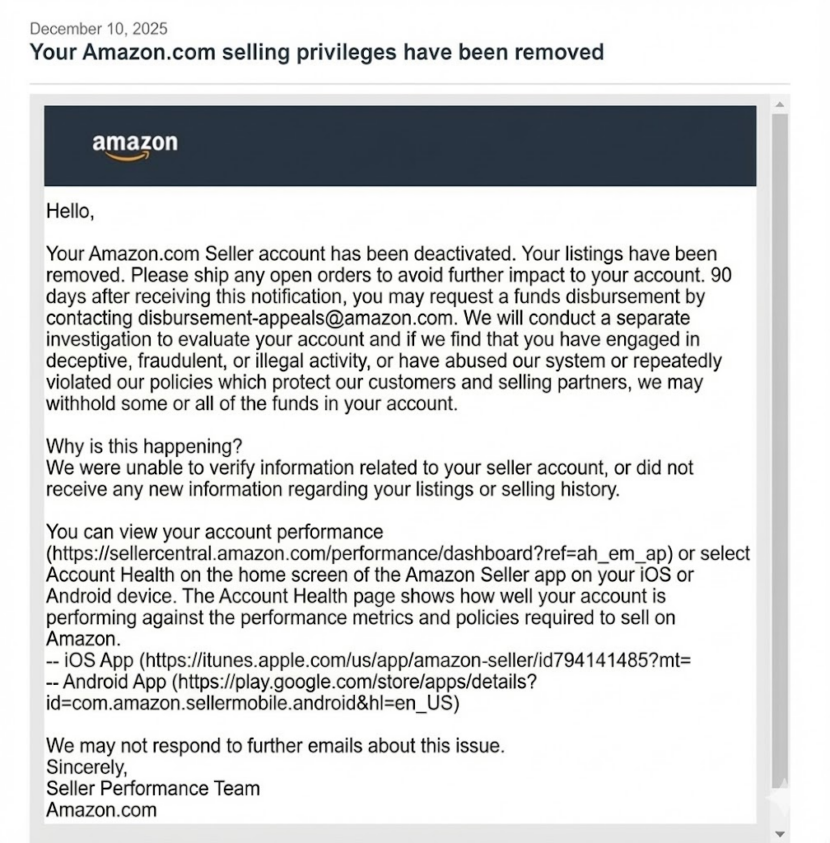Click the "Why is this happening?" heading
Viewport: 830px width, 843px height.
click(x=144, y=445)
